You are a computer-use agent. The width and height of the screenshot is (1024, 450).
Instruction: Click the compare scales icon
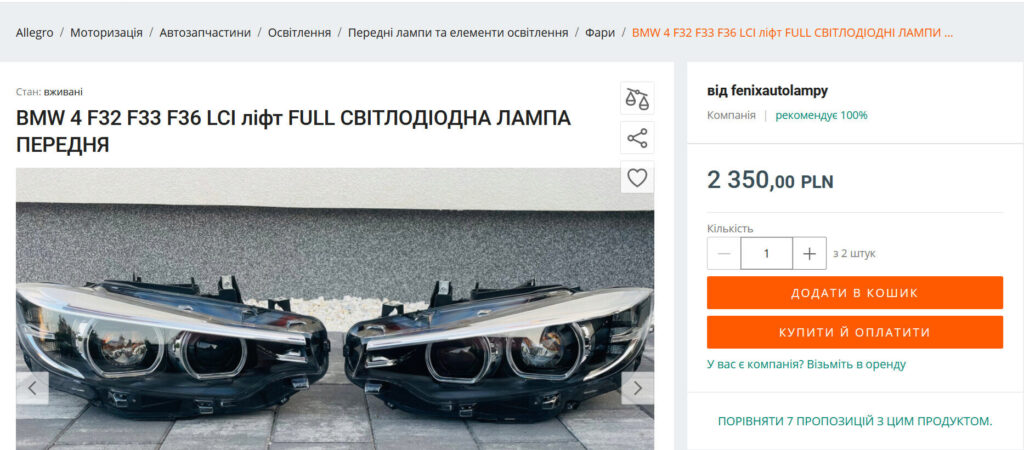click(x=637, y=99)
